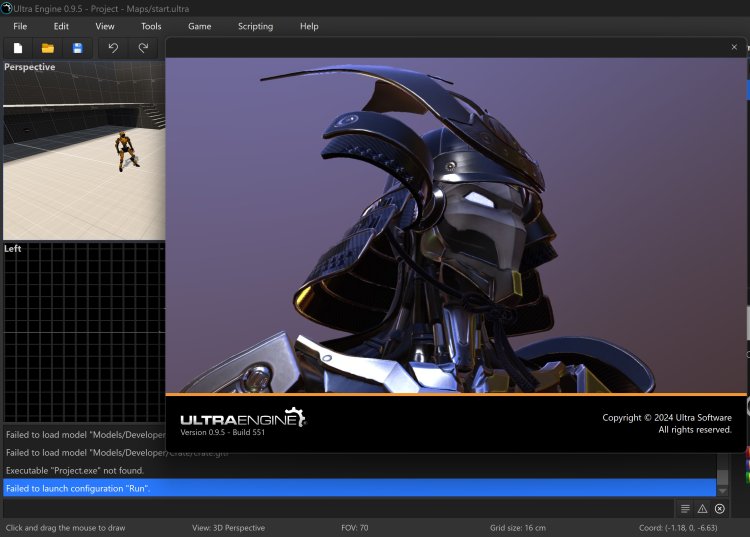750x537 pixels.
Task: Select the 'Failed to launch configuration Run' entry
Action: click(78, 488)
